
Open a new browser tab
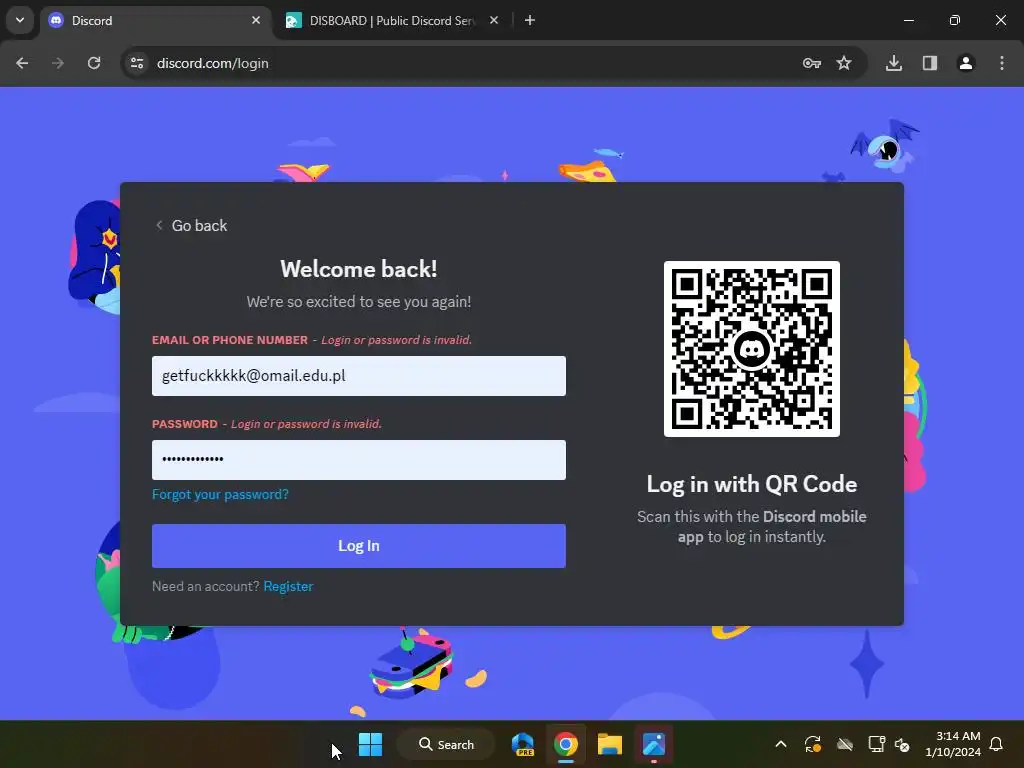(x=530, y=20)
